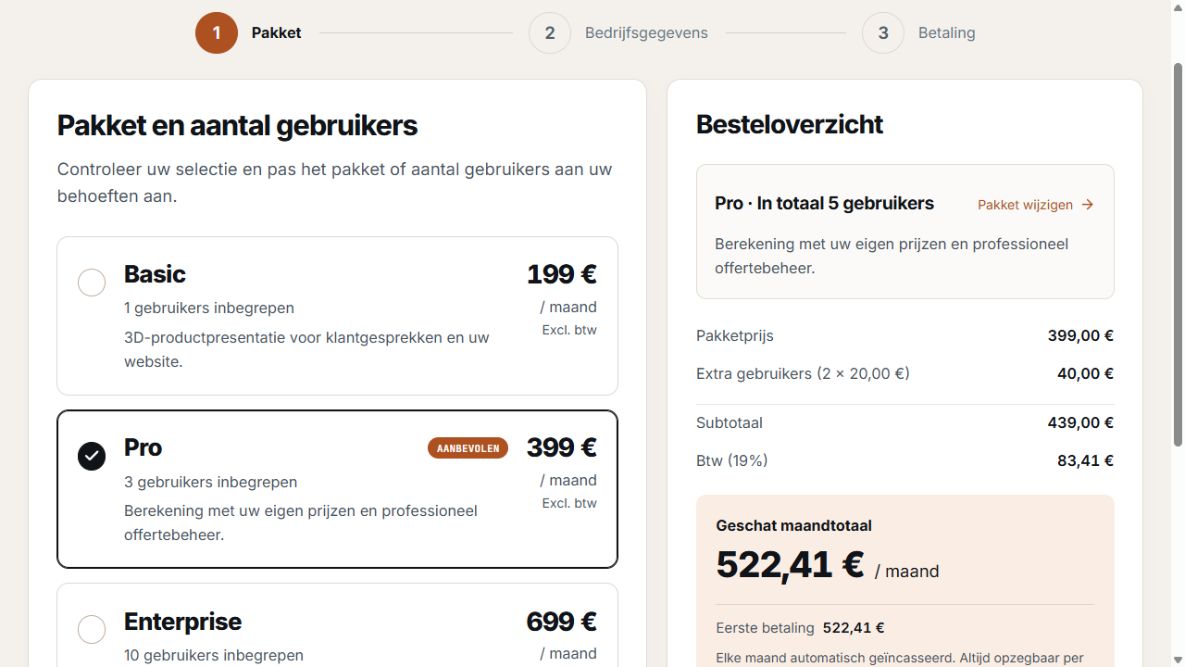Click the Basic price '199 €'

tap(562, 274)
